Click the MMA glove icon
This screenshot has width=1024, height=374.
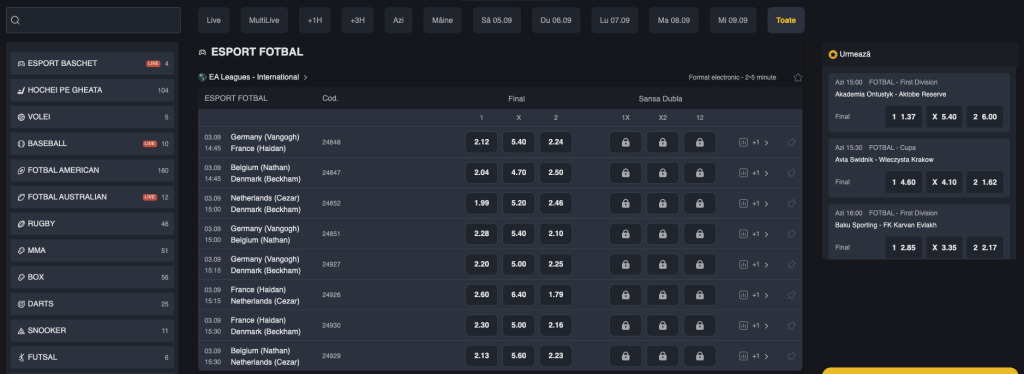click(22, 251)
